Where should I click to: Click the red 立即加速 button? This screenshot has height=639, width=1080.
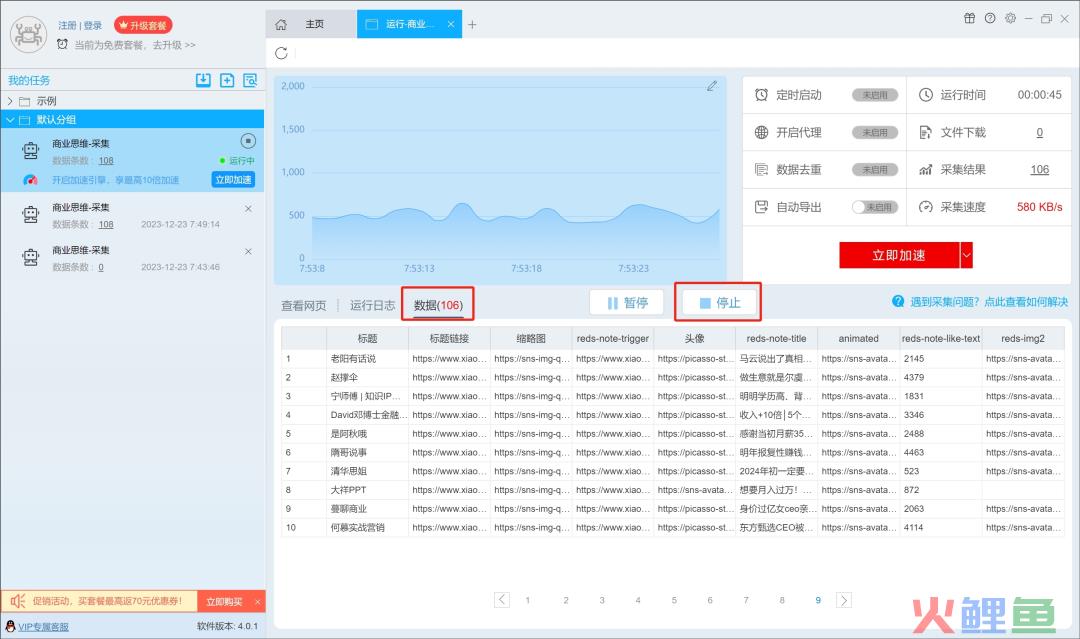coord(899,255)
